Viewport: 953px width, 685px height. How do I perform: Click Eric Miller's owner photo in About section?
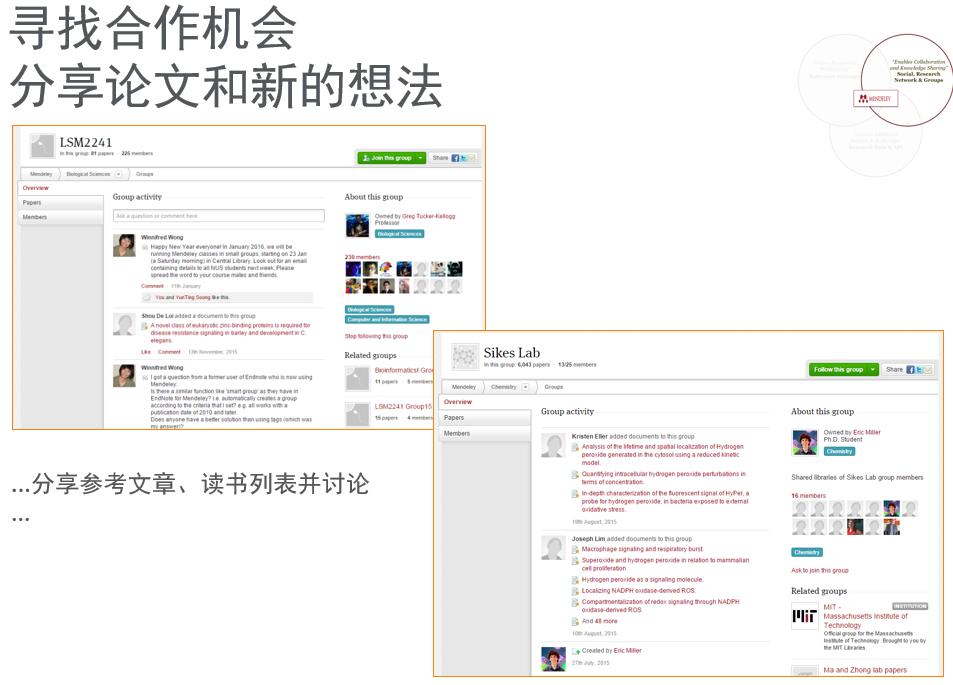point(805,442)
